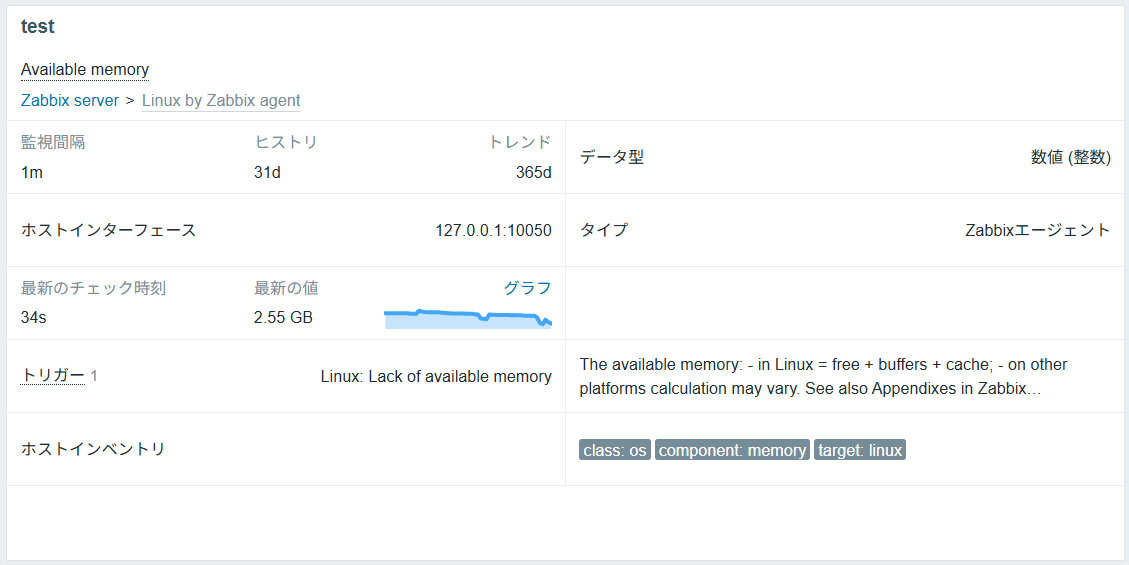The height and width of the screenshot is (565, 1129).
Task: Click the Zabbixエージェント type value
Action: pos(1038,230)
